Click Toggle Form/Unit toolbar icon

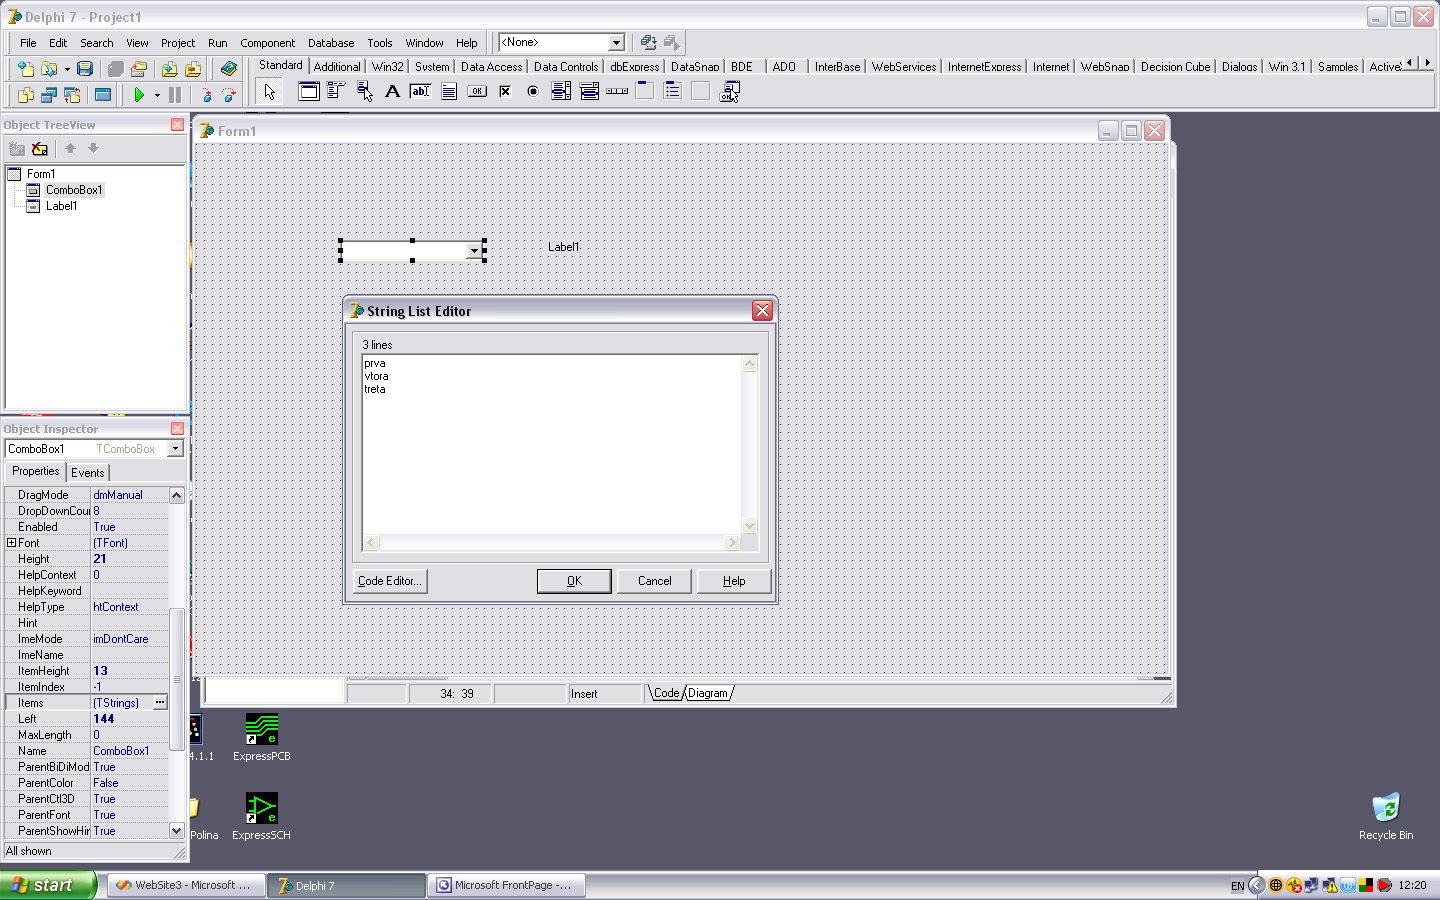point(72,95)
